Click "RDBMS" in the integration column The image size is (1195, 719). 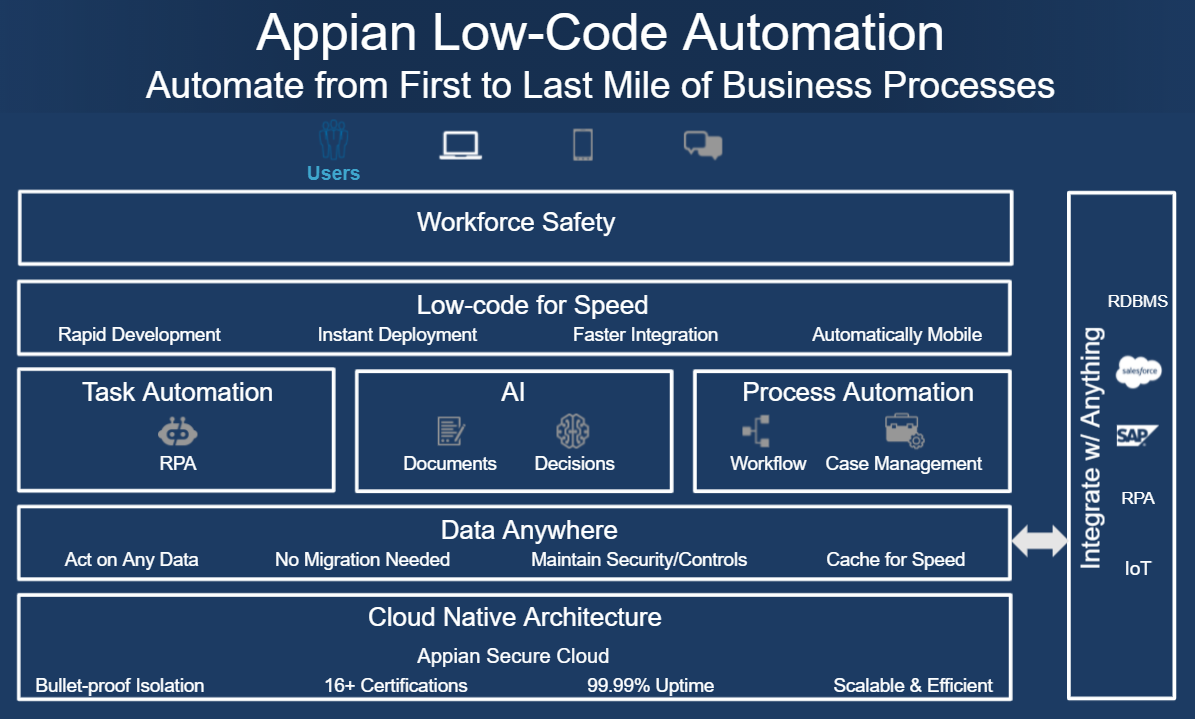point(1138,301)
